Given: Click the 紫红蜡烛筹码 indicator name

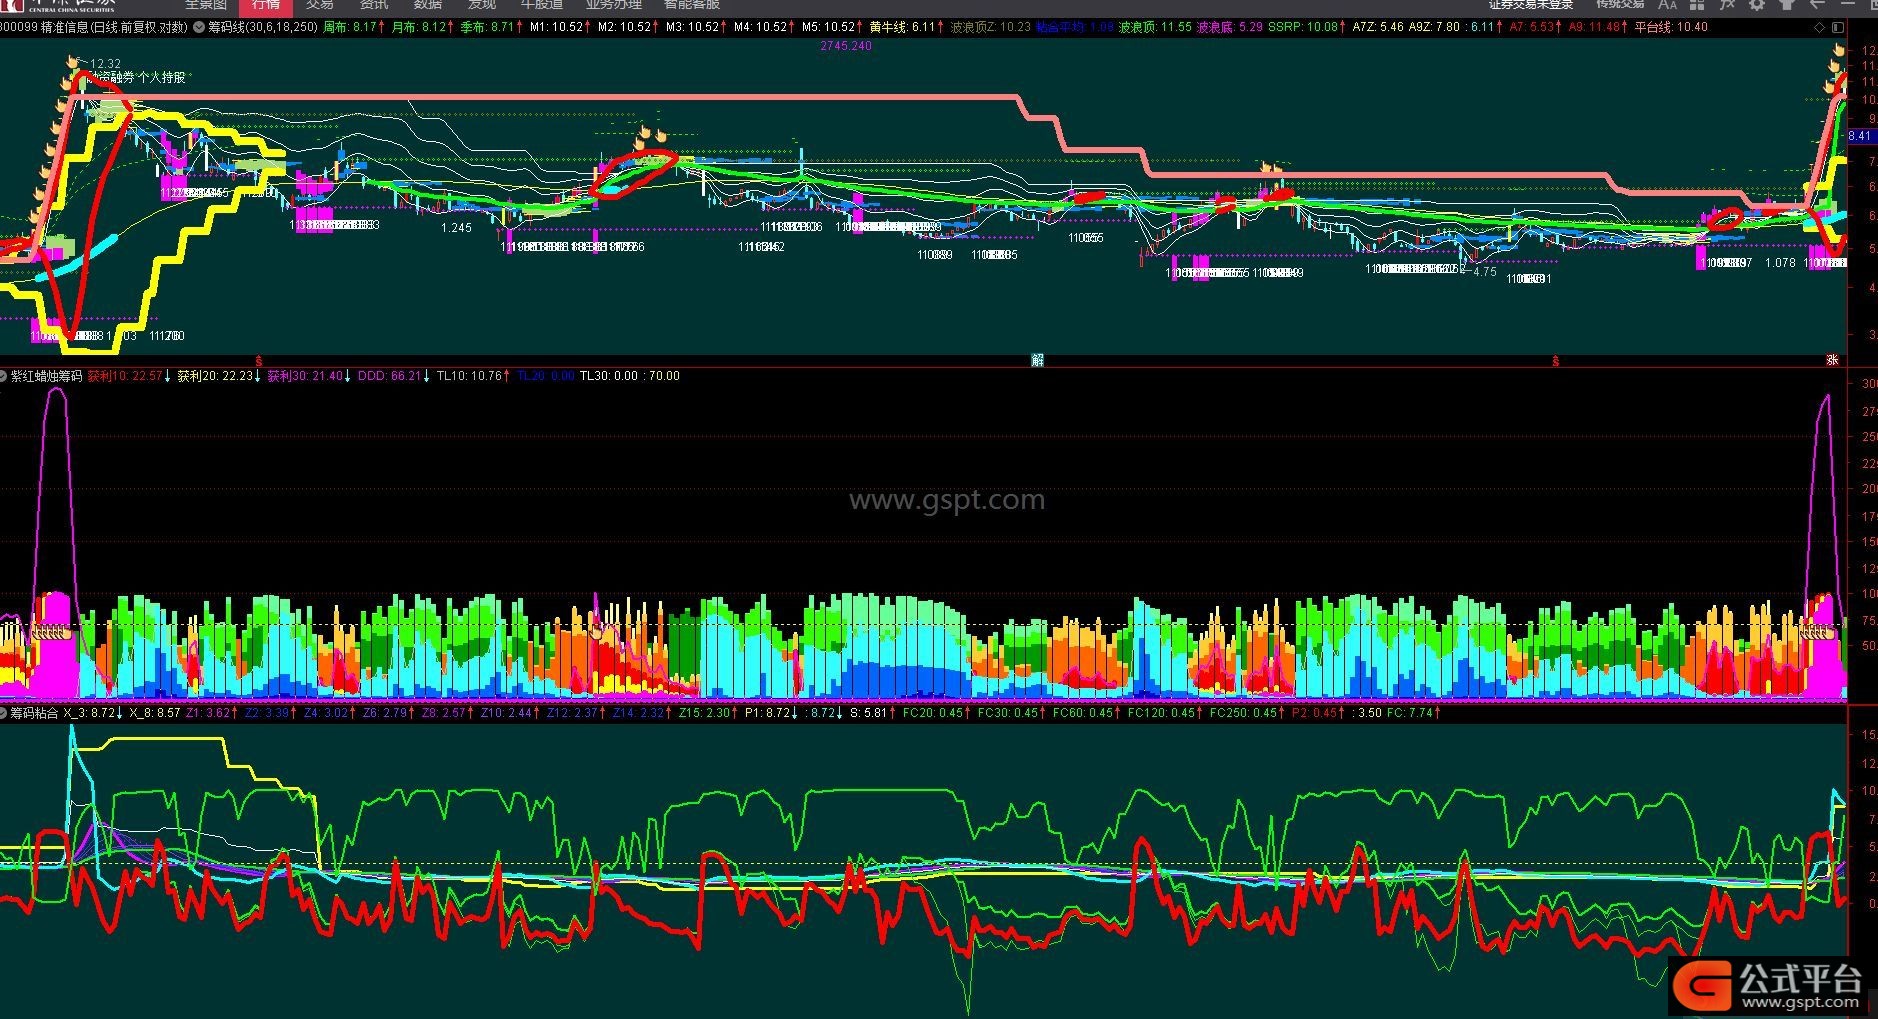Looking at the screenshot, I should coord(46,376).
